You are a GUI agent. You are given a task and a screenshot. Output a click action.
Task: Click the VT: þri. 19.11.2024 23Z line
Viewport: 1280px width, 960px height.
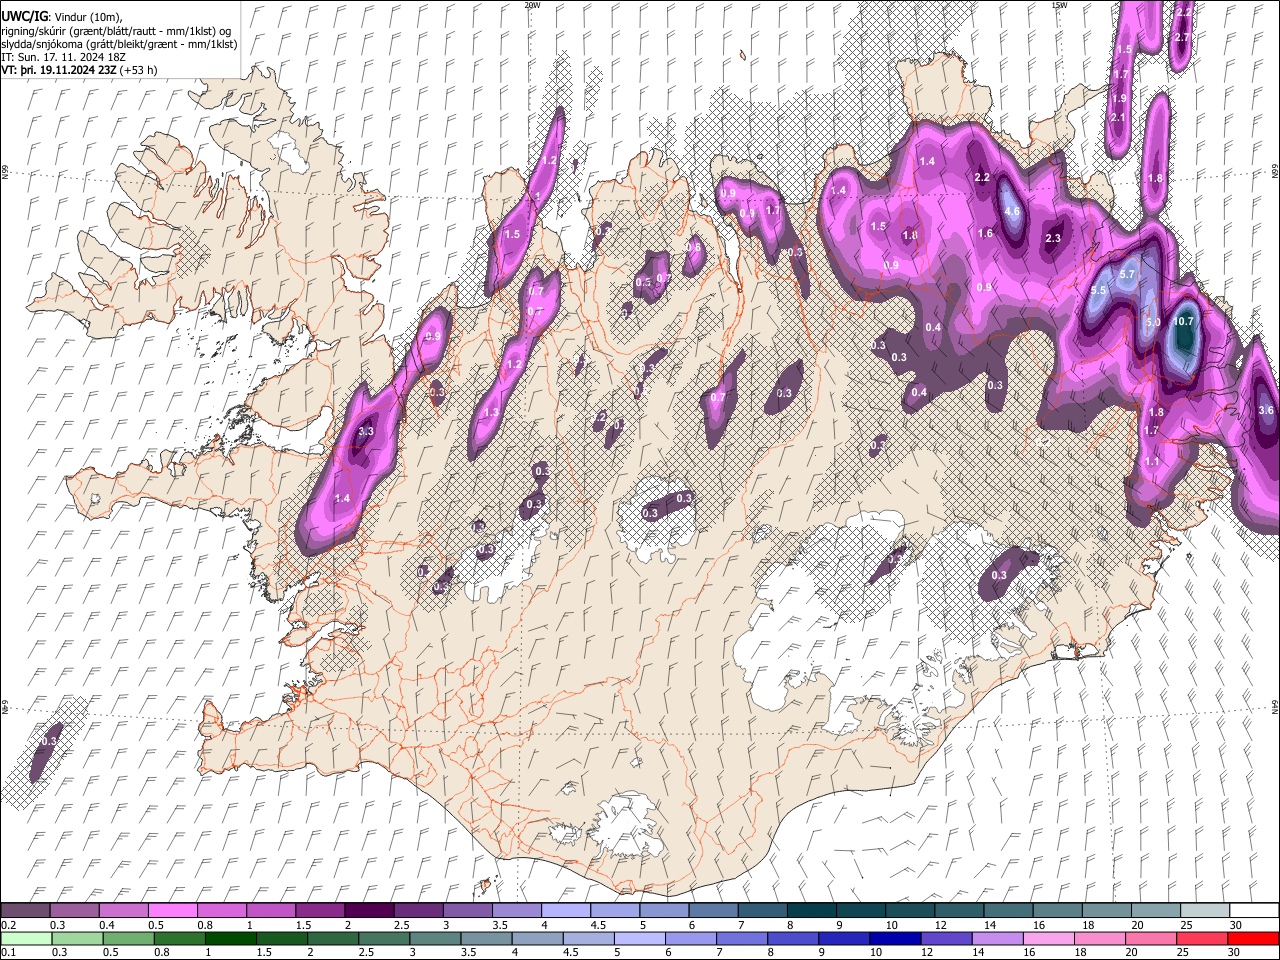tap(79, 71)
